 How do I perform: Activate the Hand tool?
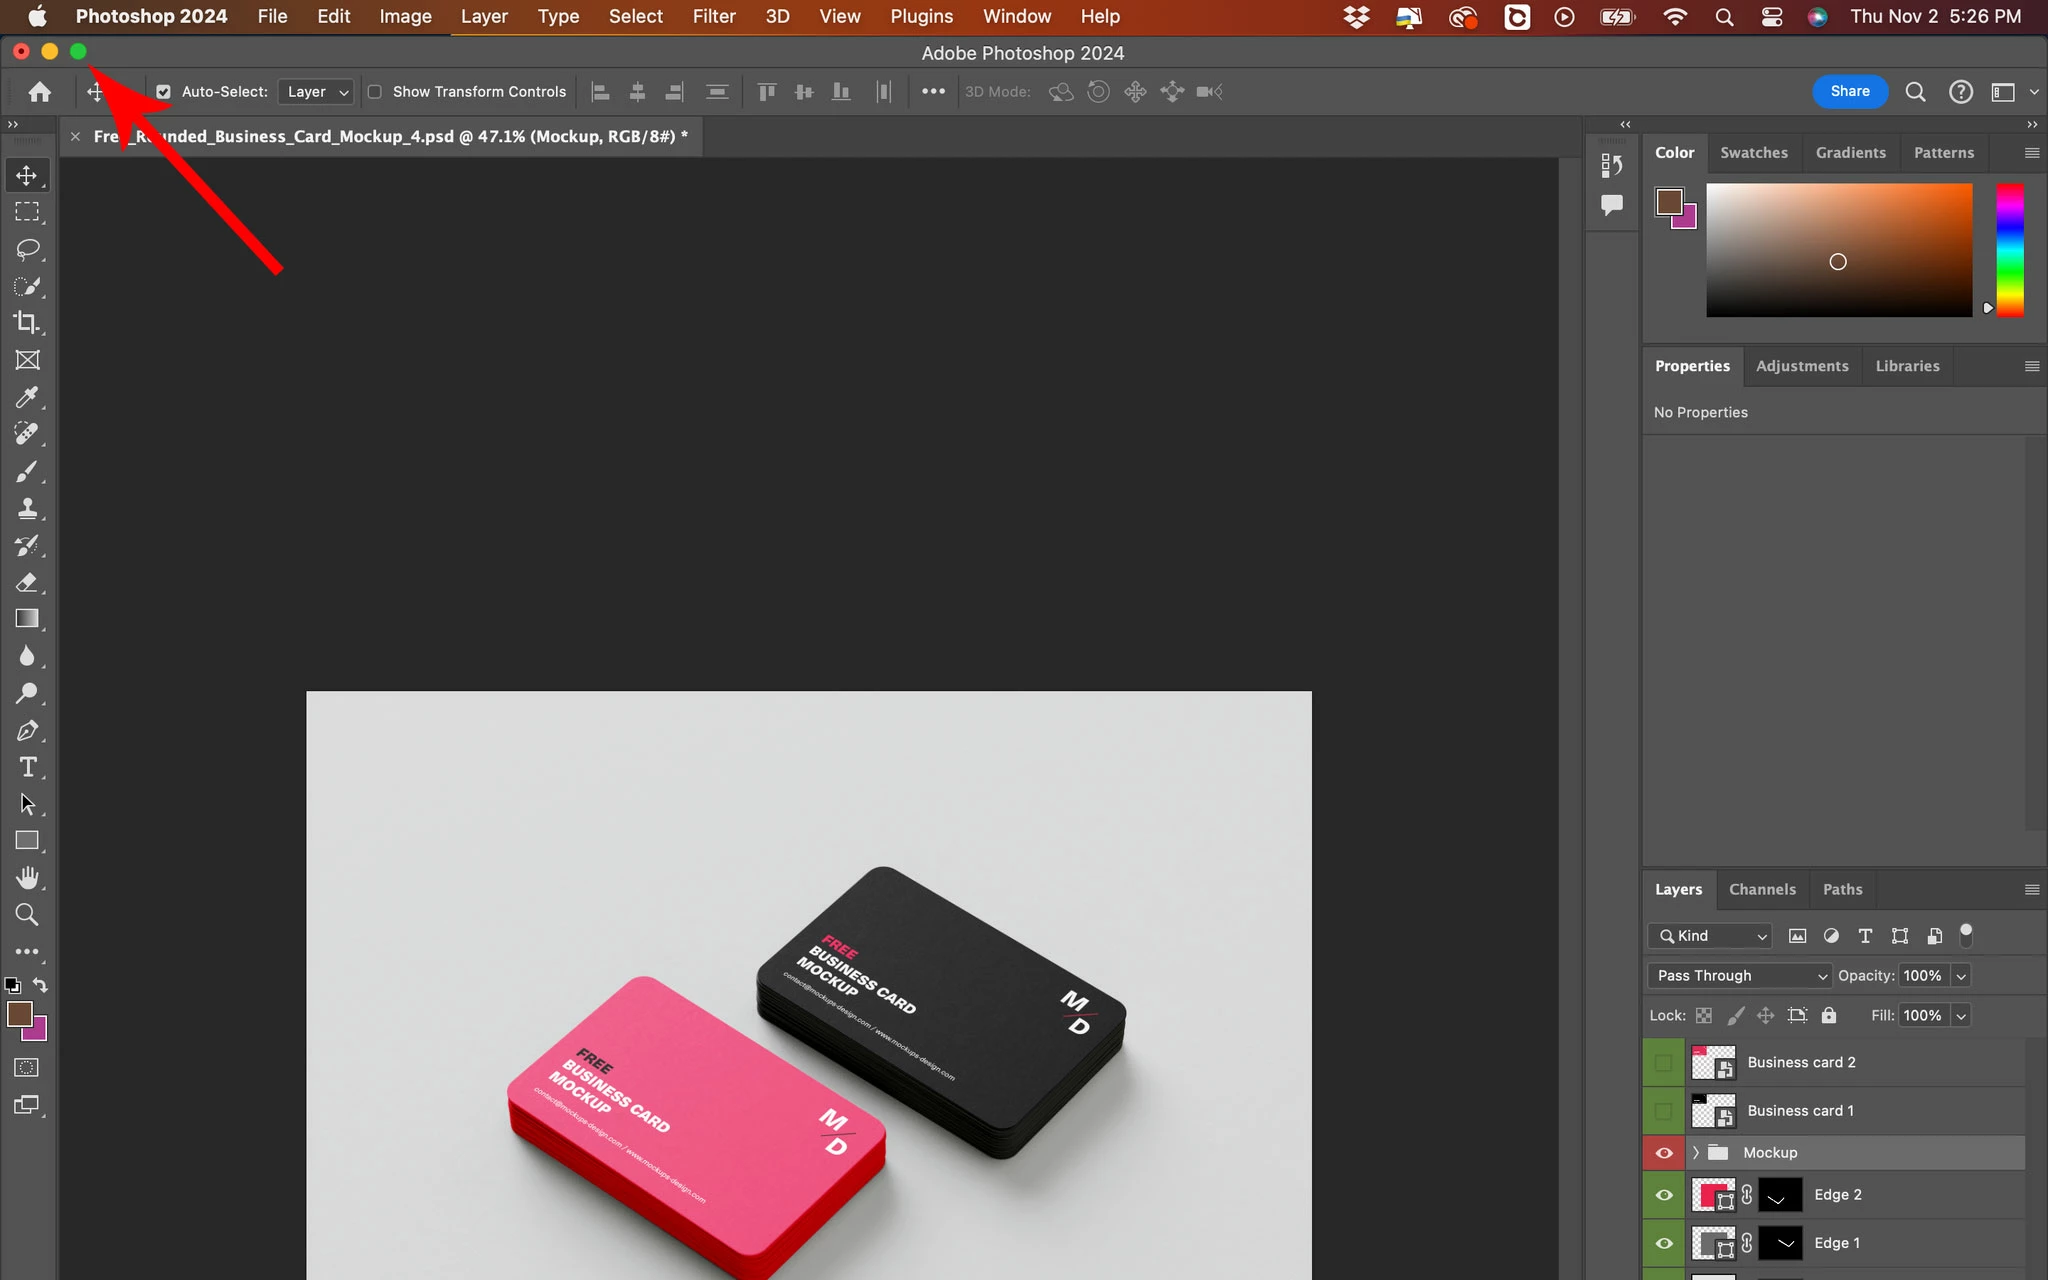27,878
